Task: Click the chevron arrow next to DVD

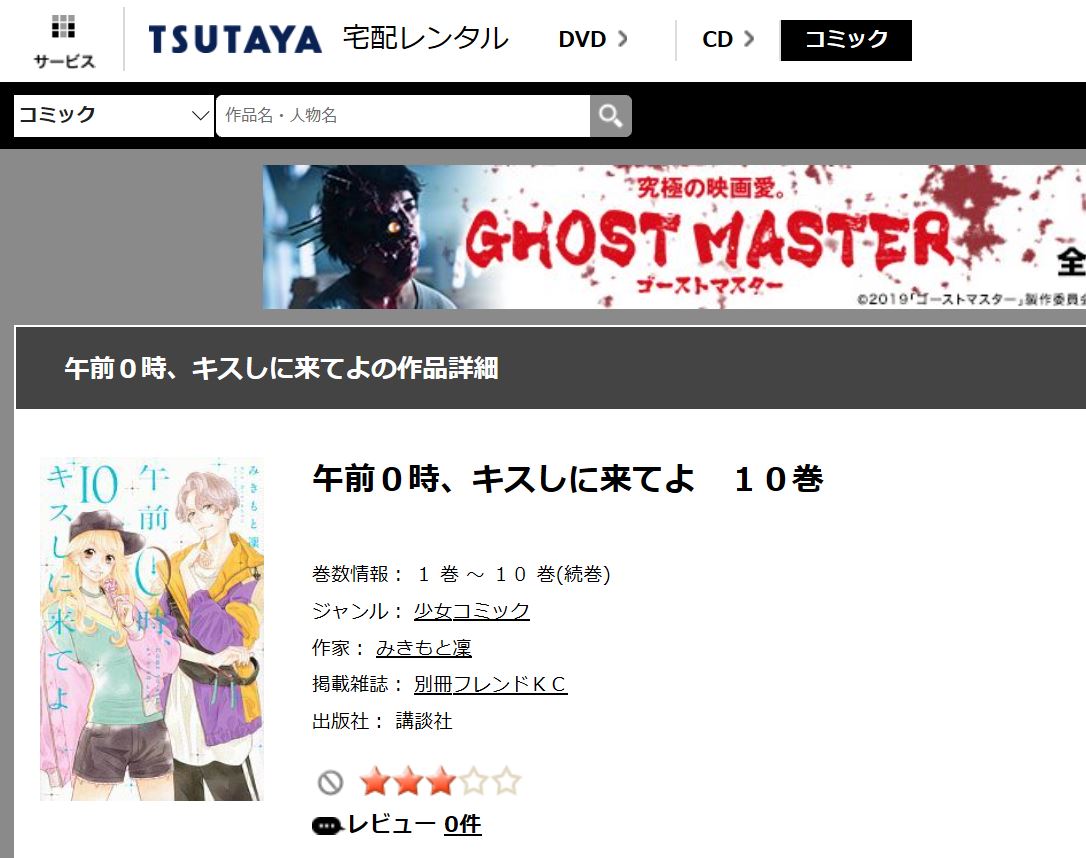Action: pyautogui.click(x=622, y=39)
